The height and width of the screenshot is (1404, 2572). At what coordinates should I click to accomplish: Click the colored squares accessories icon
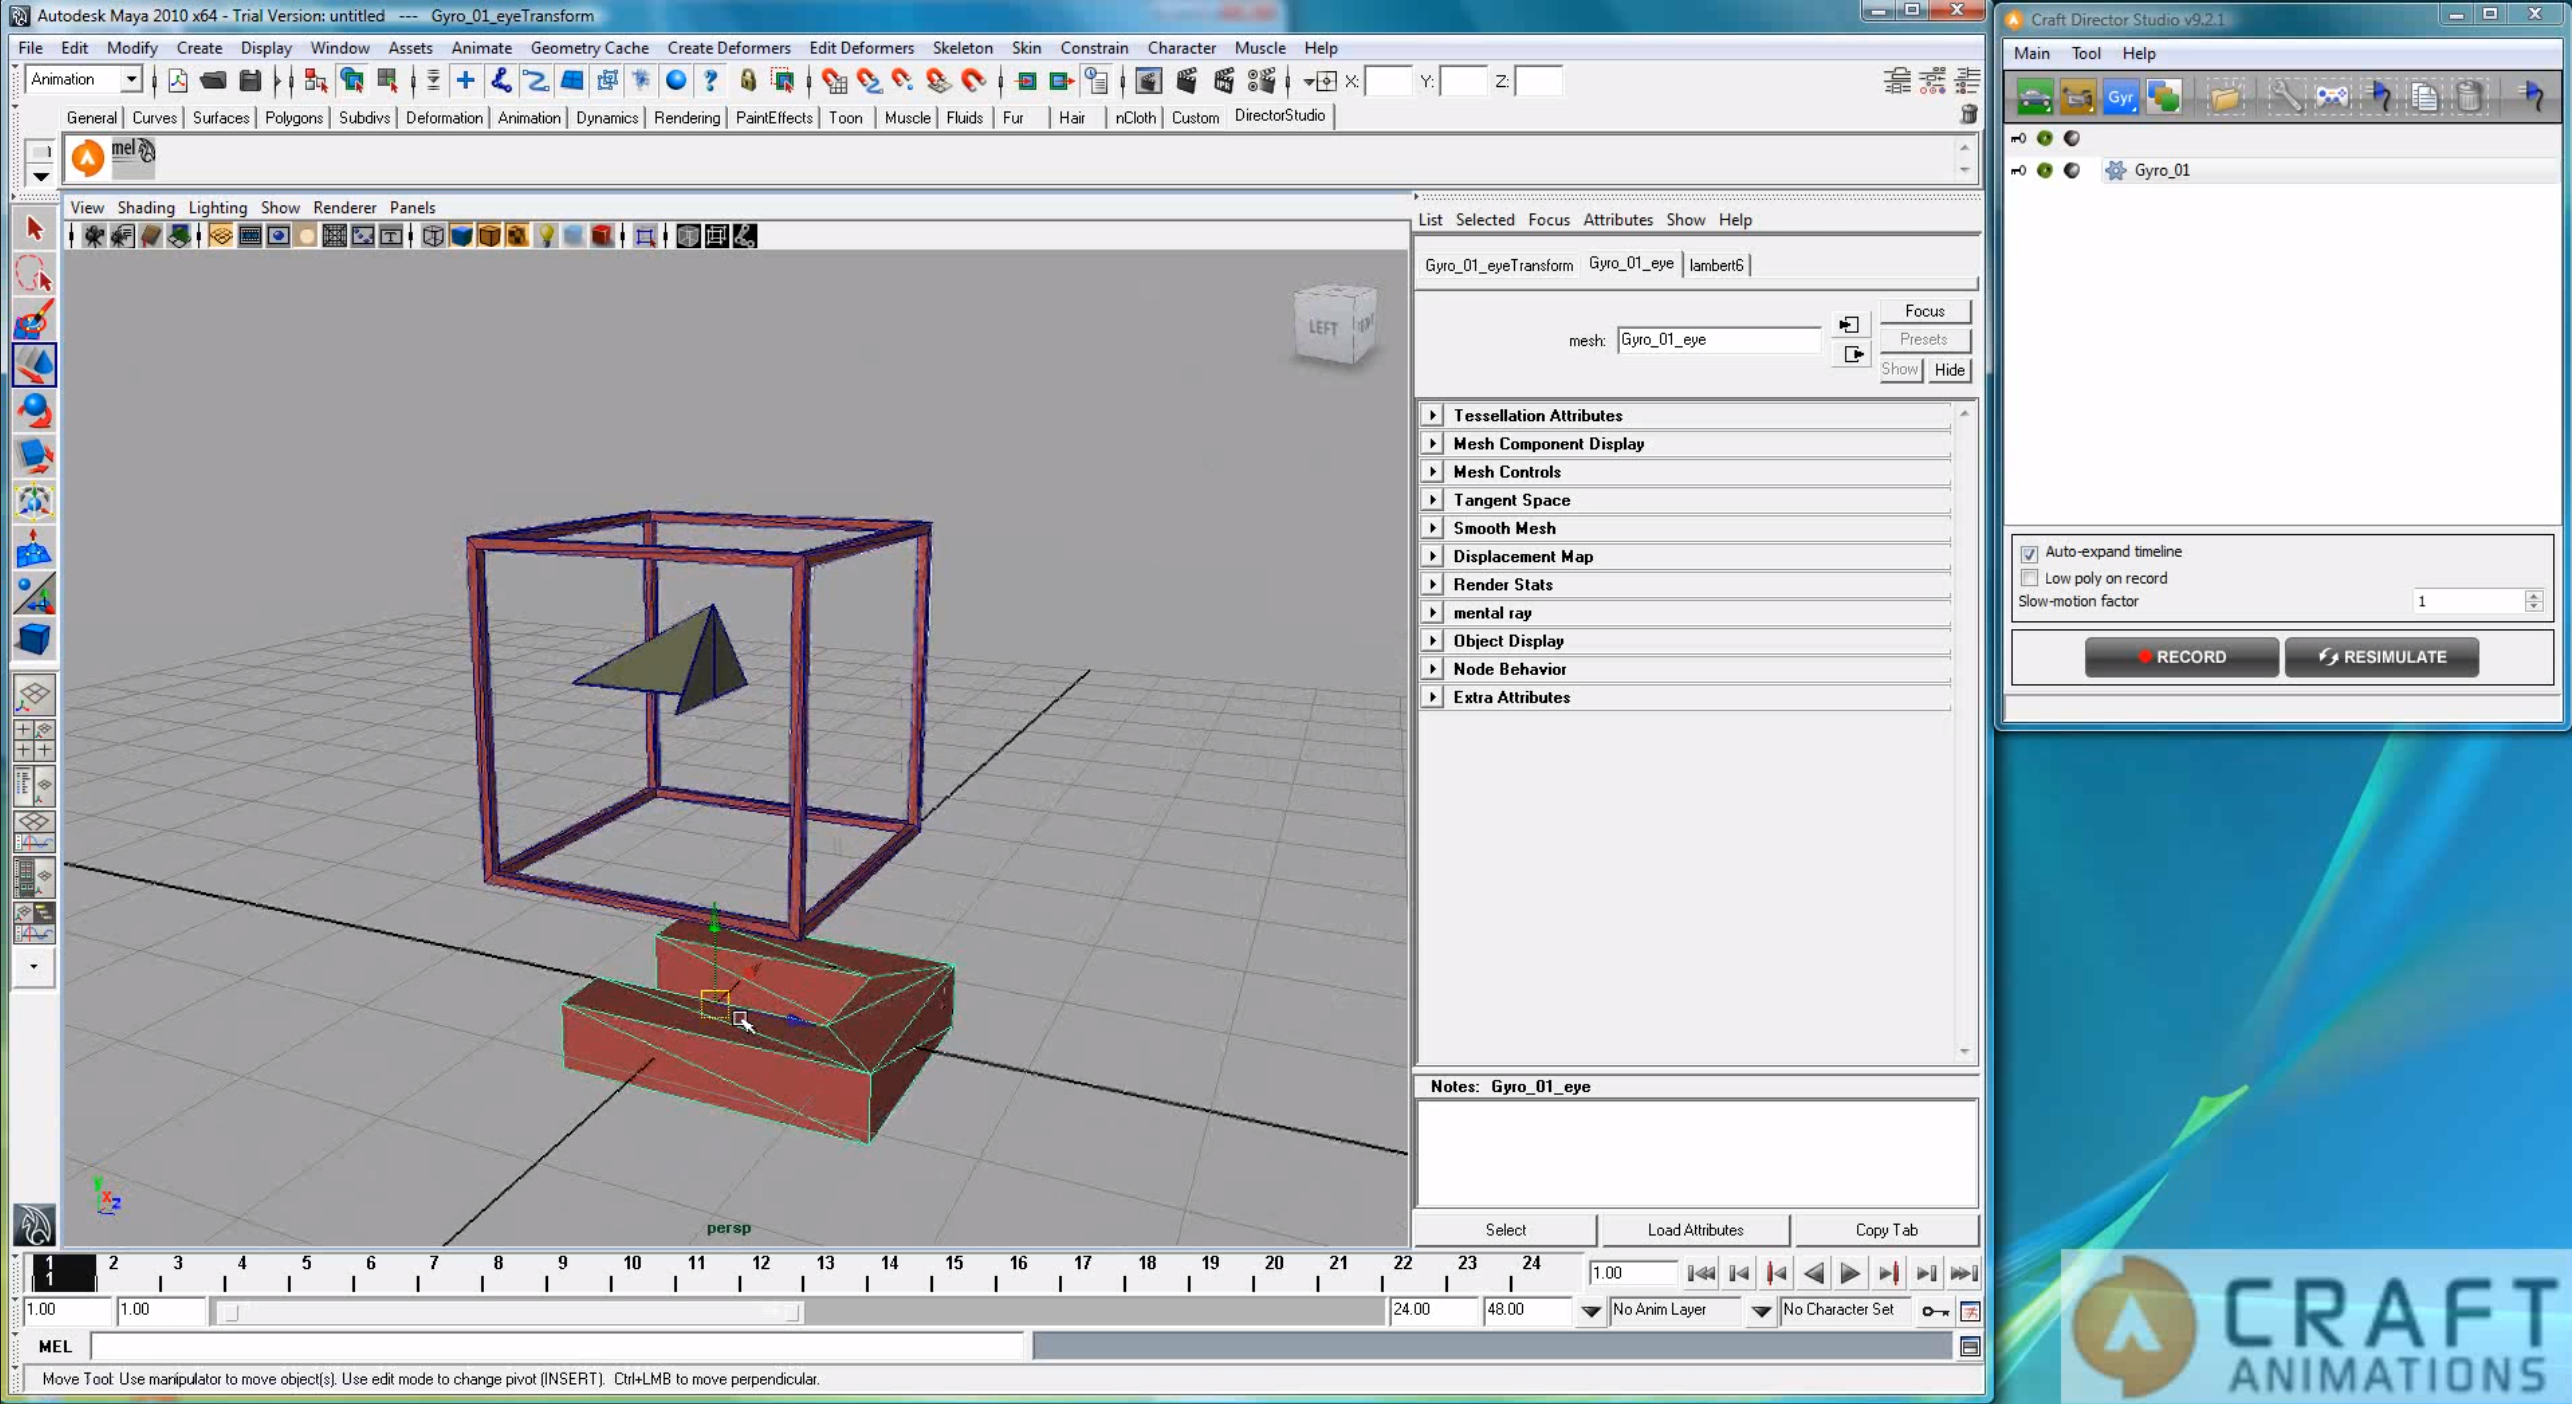pos(2164,97)
